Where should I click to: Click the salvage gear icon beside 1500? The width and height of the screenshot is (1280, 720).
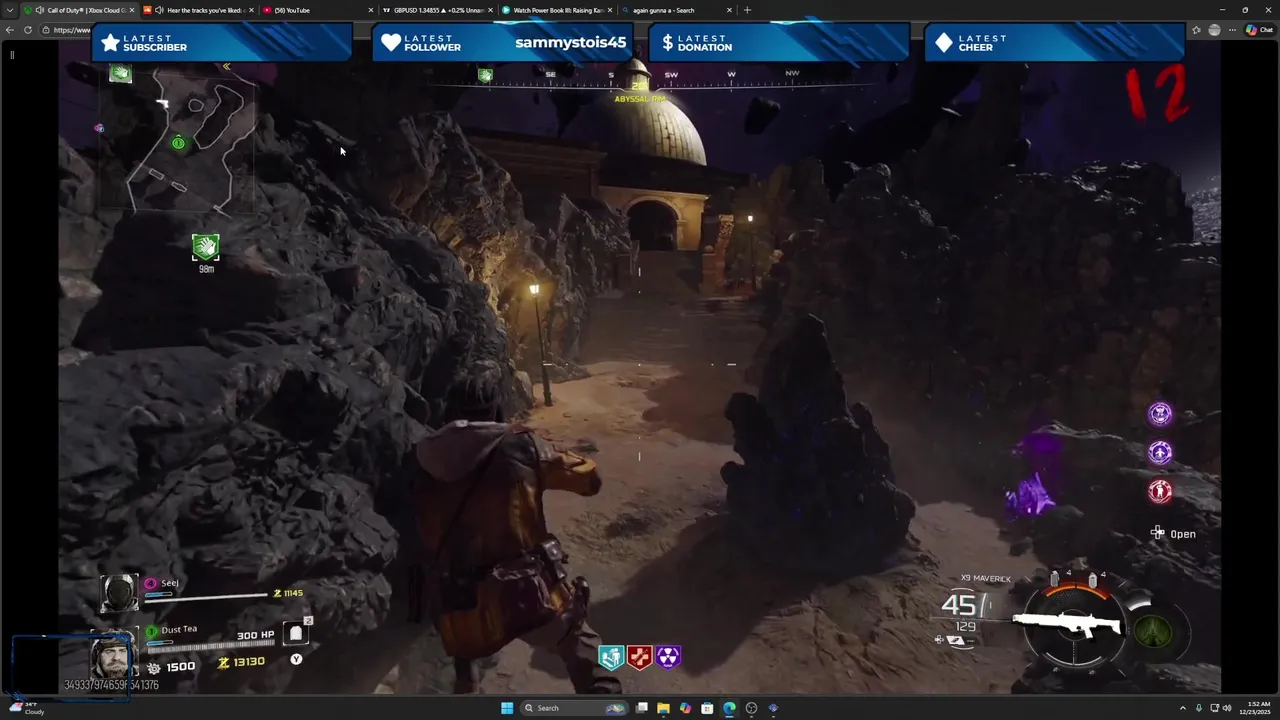pyautogui.click(x=153, y=667)
